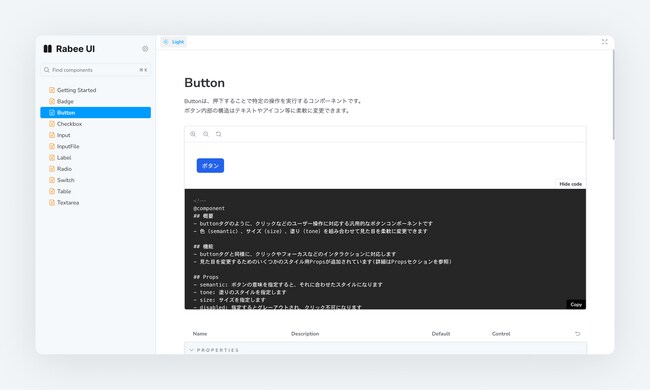Focus the Find components search field

click(96, 70)
